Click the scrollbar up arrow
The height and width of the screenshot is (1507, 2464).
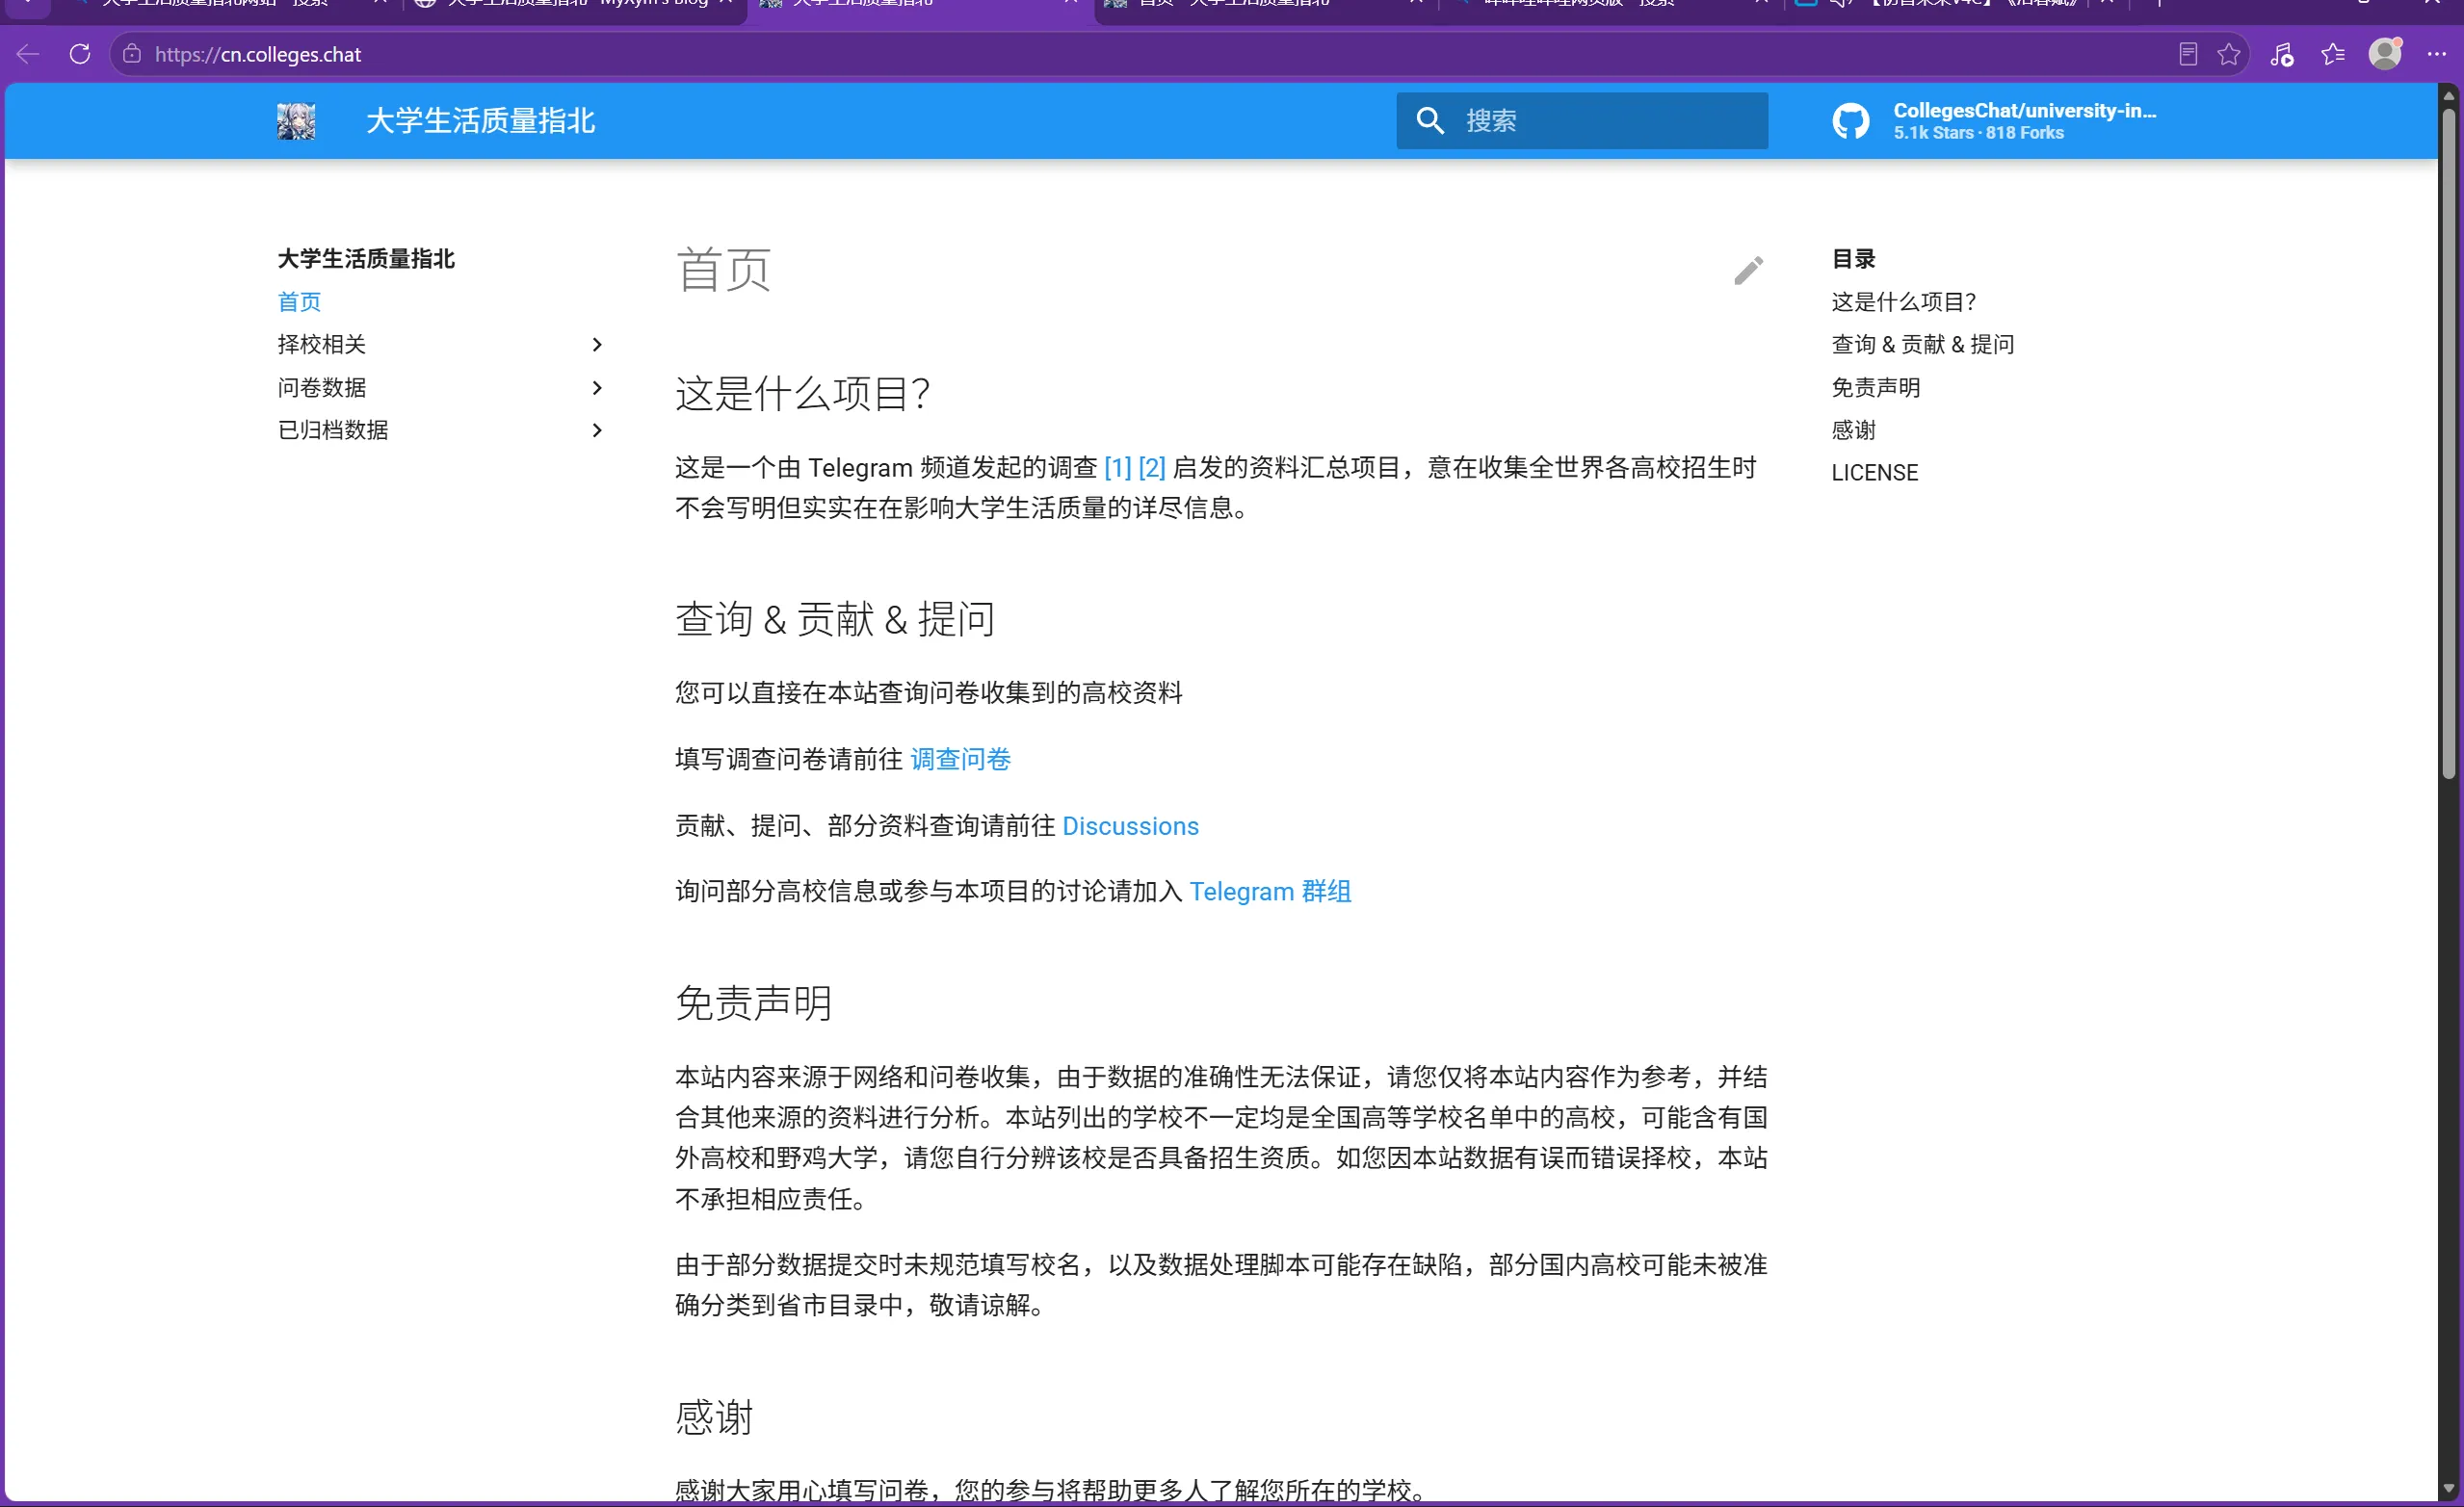pyautogui.click(x=2448, y=96)
